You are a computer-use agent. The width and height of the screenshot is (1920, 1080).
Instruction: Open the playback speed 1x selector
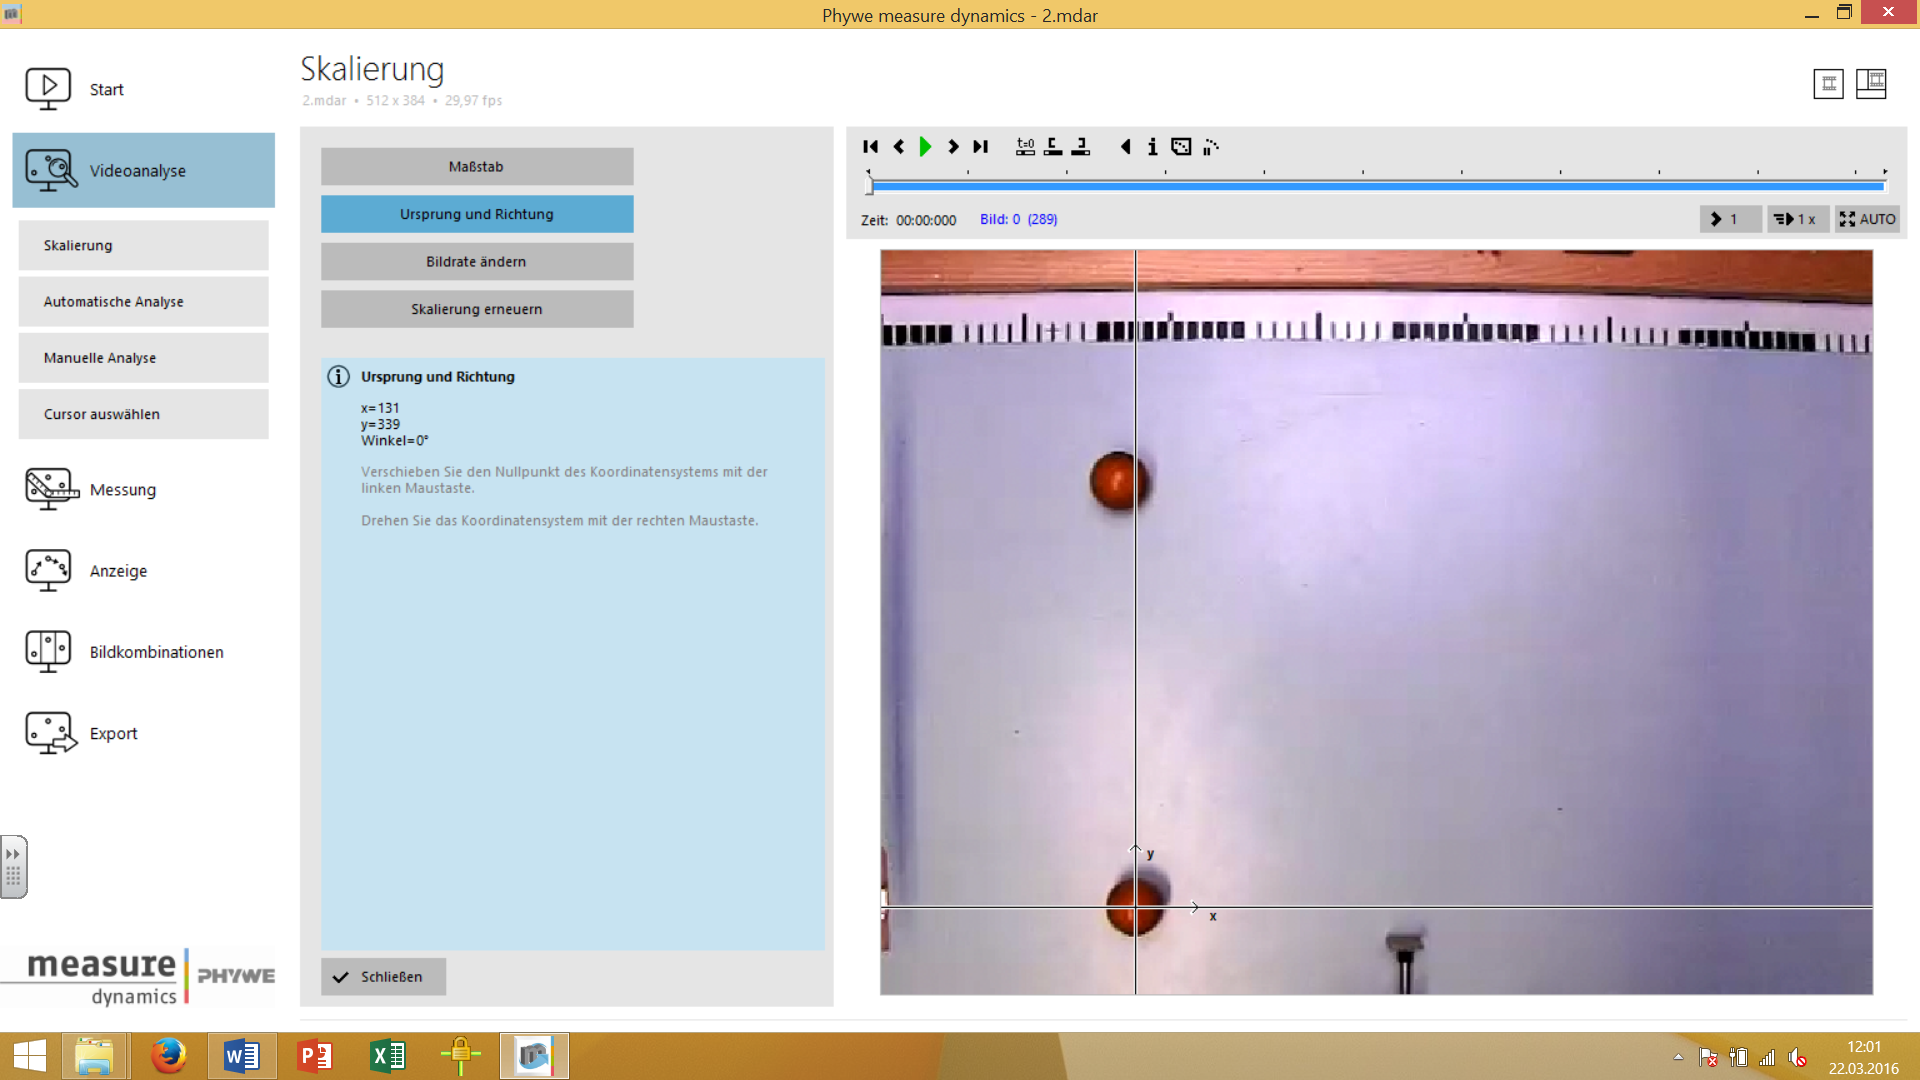click(x=1796, y=219)
